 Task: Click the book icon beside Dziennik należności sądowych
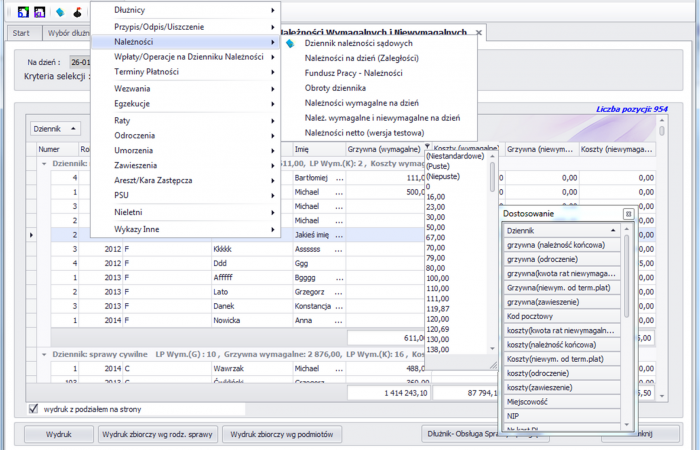pos(290,43)
